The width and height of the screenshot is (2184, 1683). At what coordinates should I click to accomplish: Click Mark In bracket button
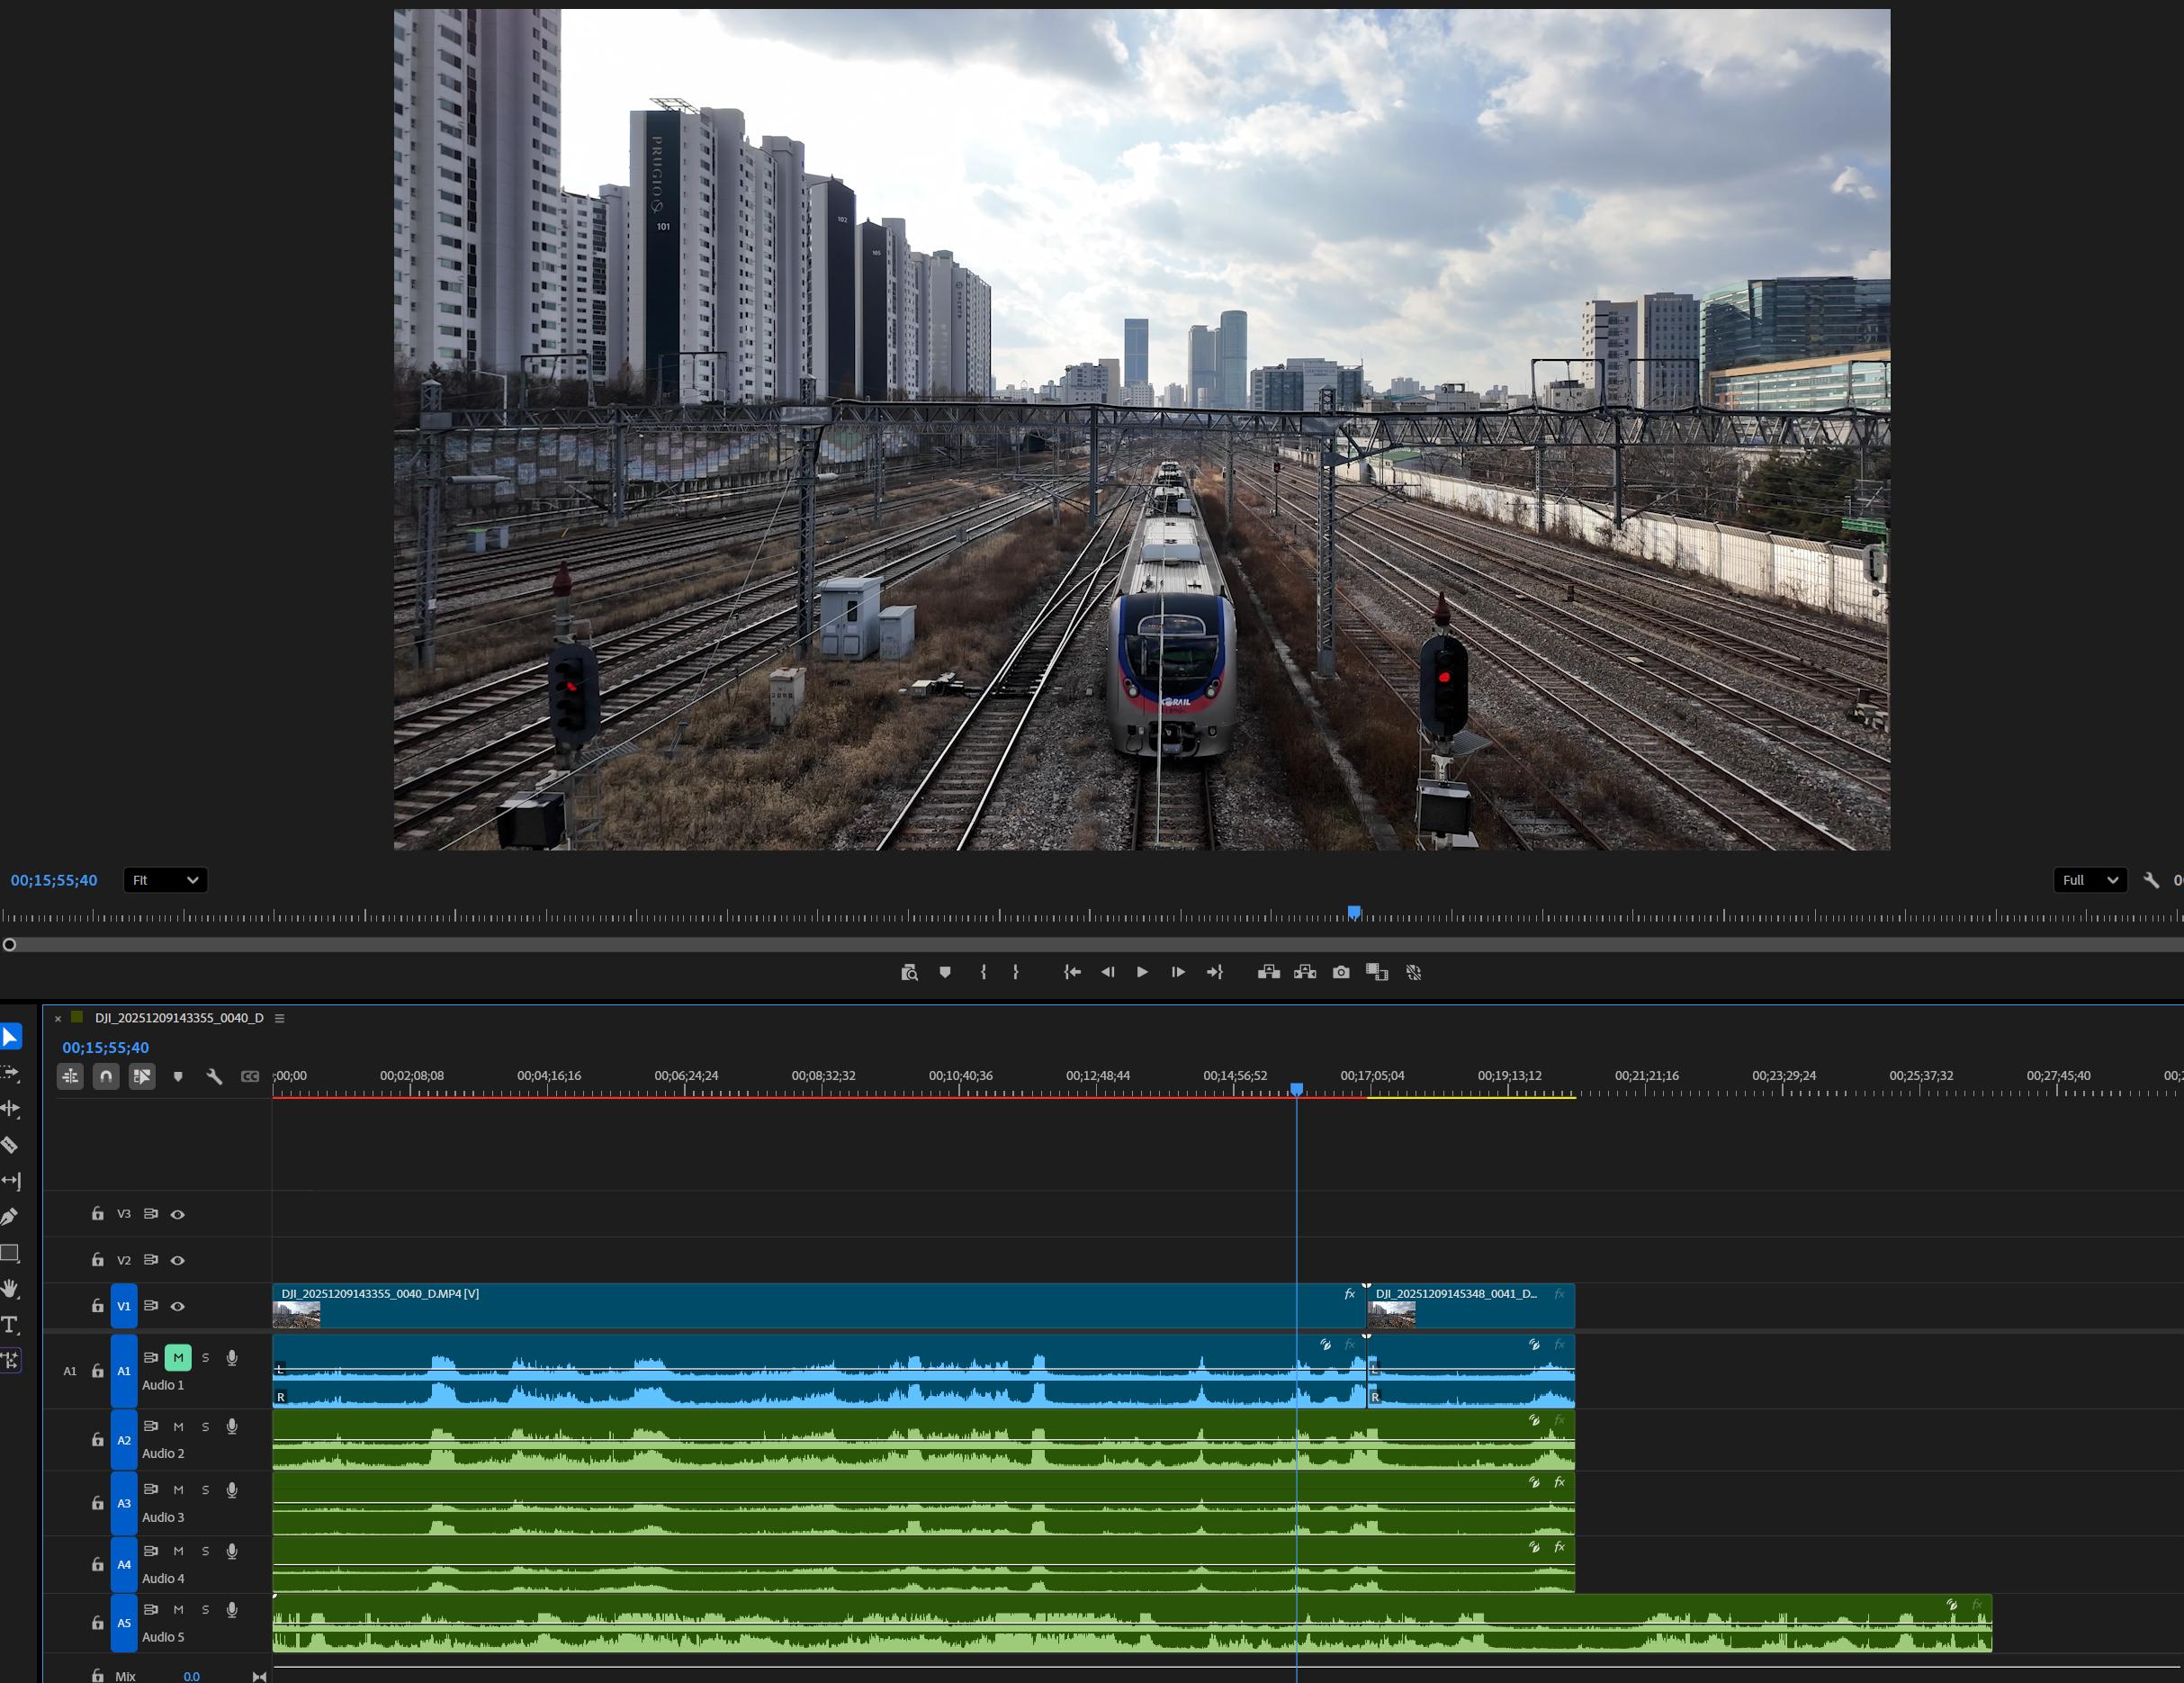pyautogui.click(x=983, y=972)
